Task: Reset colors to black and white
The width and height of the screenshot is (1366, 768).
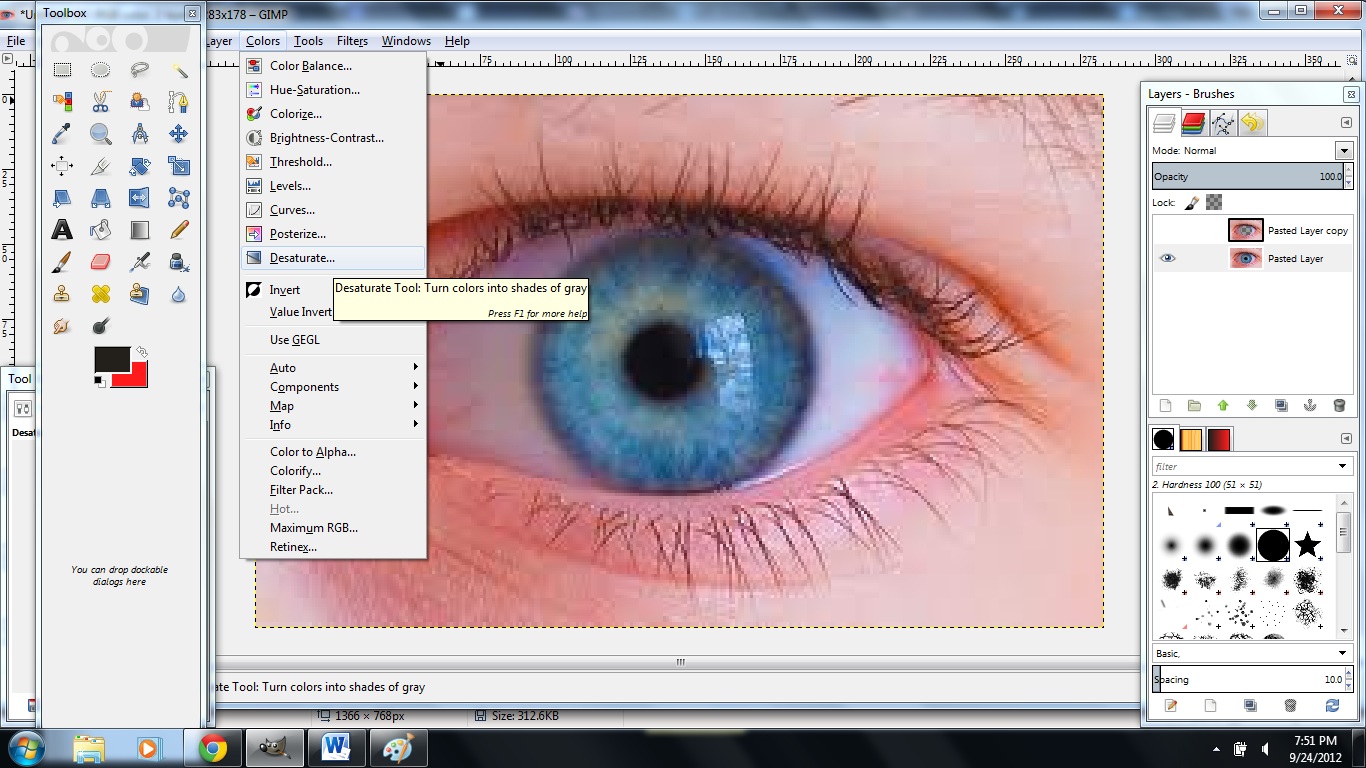Action: tap(99, 381)
